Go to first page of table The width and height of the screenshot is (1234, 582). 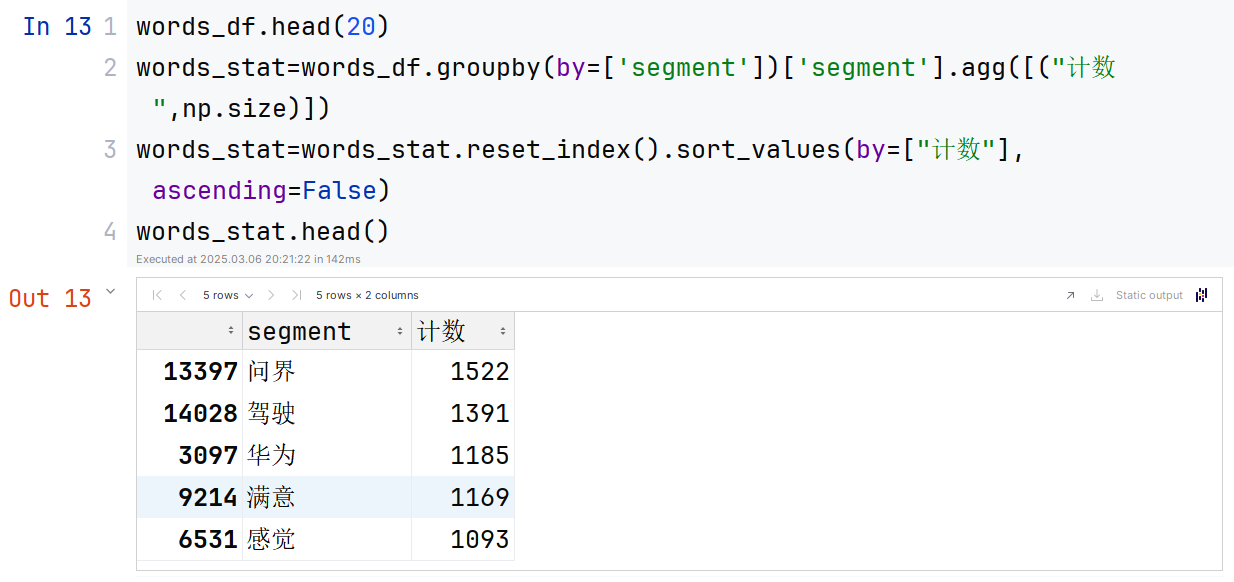click(x=157, y=295)
